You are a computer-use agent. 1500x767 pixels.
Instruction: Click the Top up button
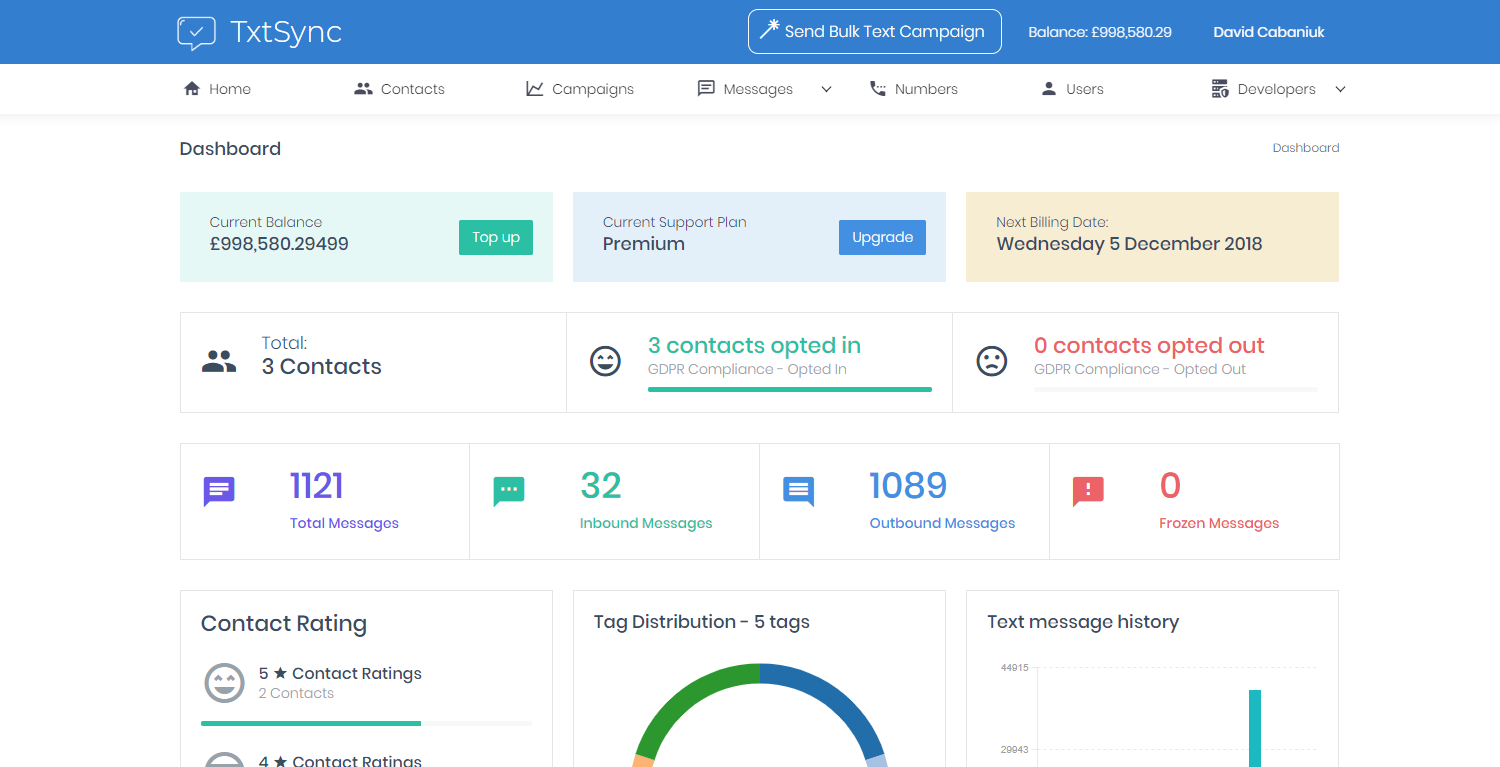tap(495, 237)
